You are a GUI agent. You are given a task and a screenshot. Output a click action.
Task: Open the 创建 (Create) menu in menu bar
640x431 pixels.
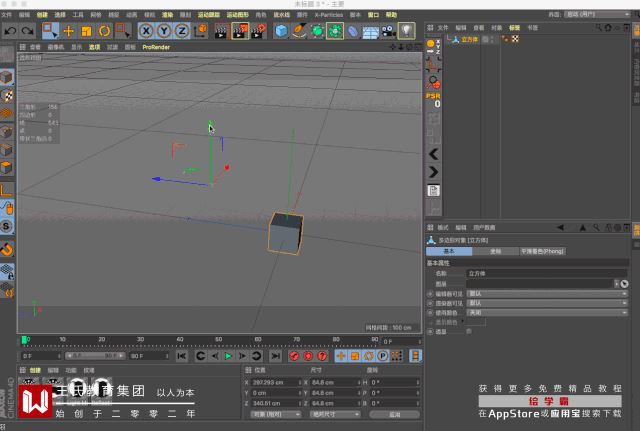click(x=42, y=15)
